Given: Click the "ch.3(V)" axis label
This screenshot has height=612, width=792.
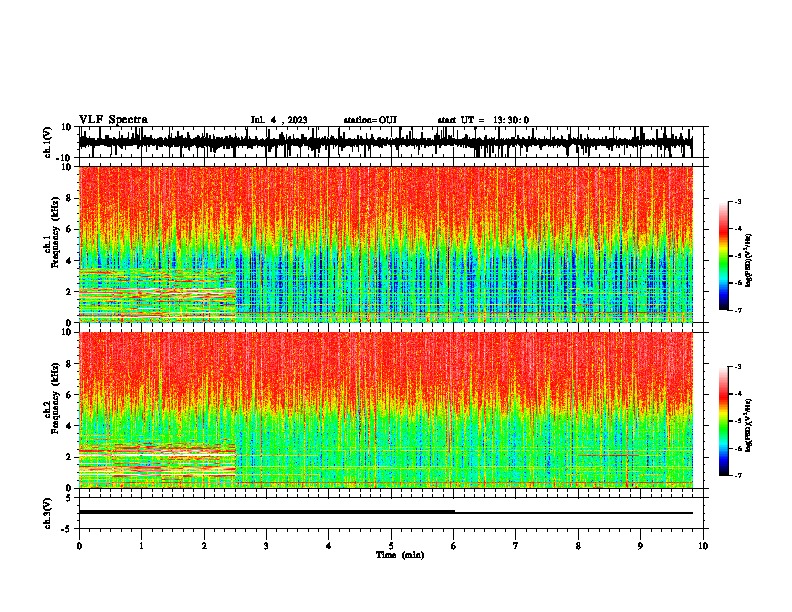Looking at the screenshot, I should click(x=48, y=514).
